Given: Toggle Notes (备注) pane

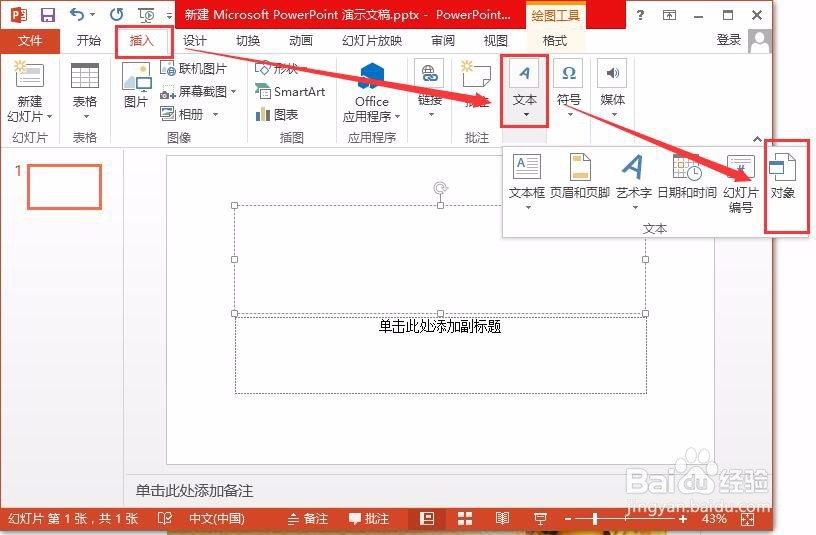Looking at the screenshot, I should coord(308,518).
